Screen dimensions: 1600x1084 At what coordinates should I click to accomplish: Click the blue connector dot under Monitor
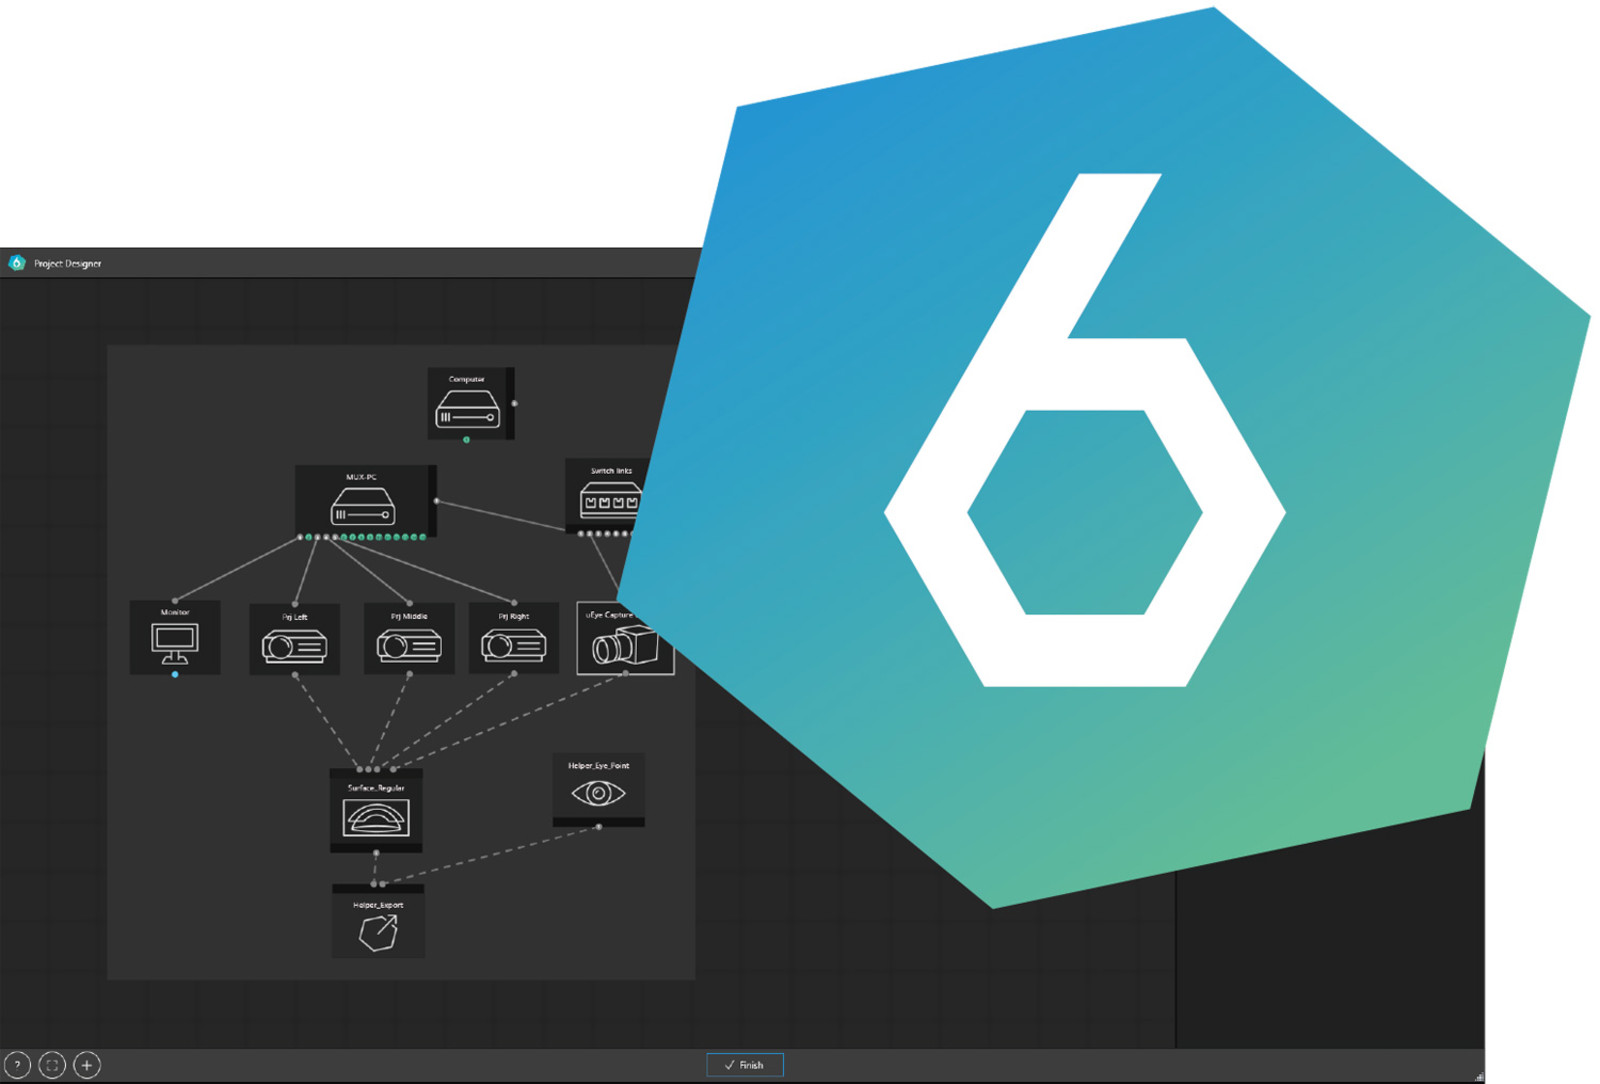pyautogui.click(x=175, y=675)
